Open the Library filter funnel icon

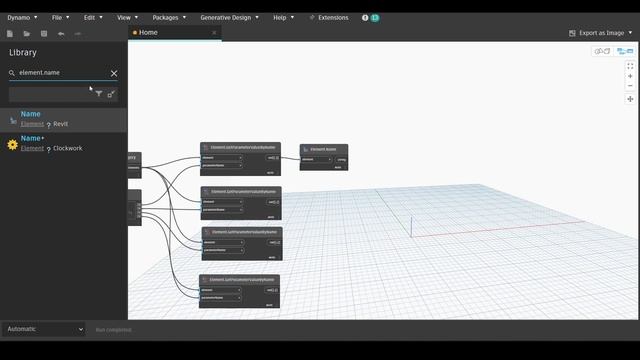(99, 94)
